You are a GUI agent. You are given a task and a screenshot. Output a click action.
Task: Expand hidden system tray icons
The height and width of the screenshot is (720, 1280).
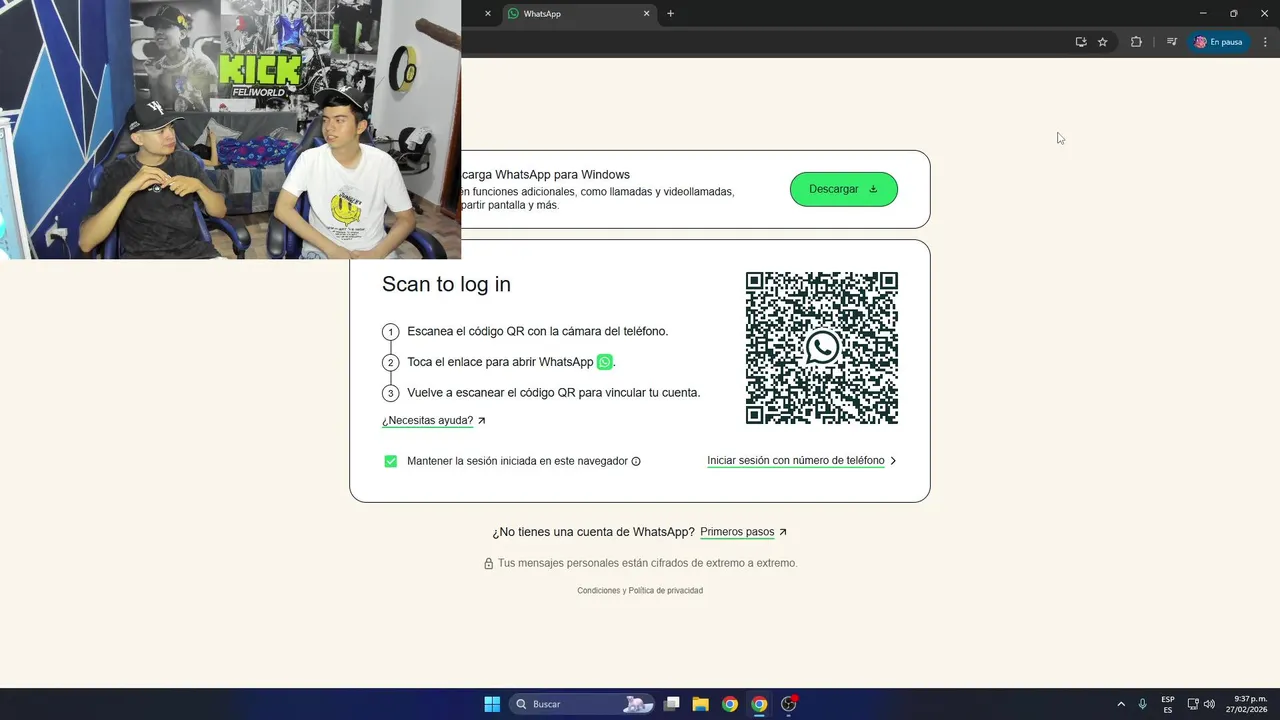1121,704
